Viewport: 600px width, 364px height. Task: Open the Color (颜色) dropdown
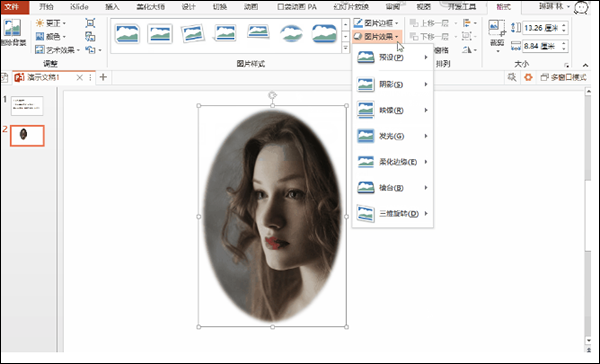[x=51, y=36]
